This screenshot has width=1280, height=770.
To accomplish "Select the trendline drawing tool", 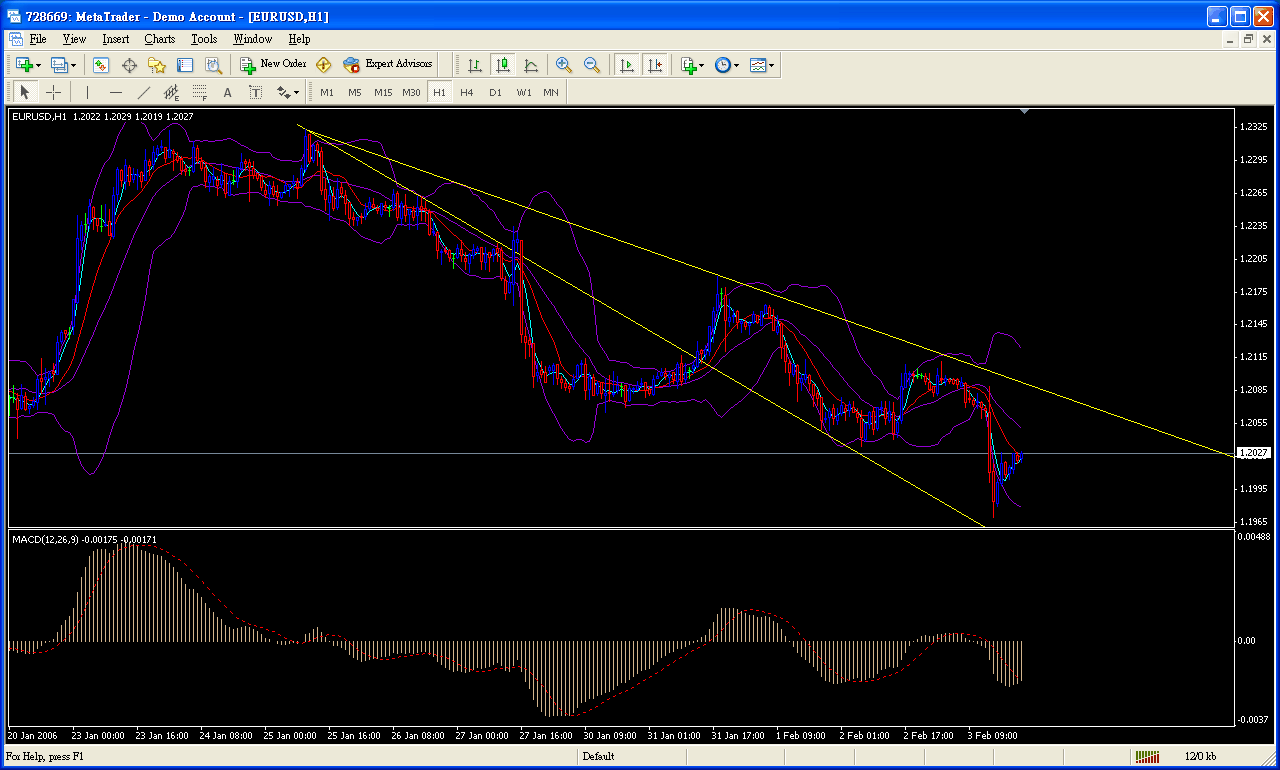I will (x=144, y=93).
